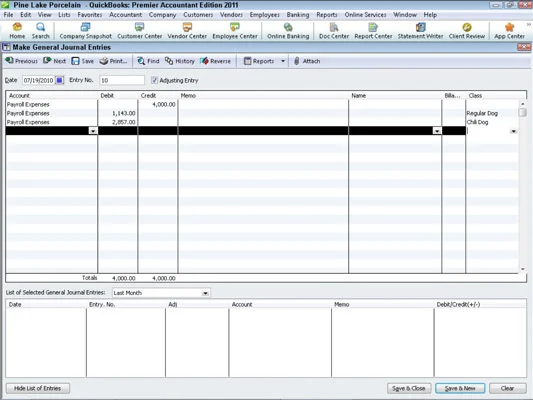Open Name dropdown in highlighted row
This screenshot has height=400, width=533.
[x=437, y=131]
